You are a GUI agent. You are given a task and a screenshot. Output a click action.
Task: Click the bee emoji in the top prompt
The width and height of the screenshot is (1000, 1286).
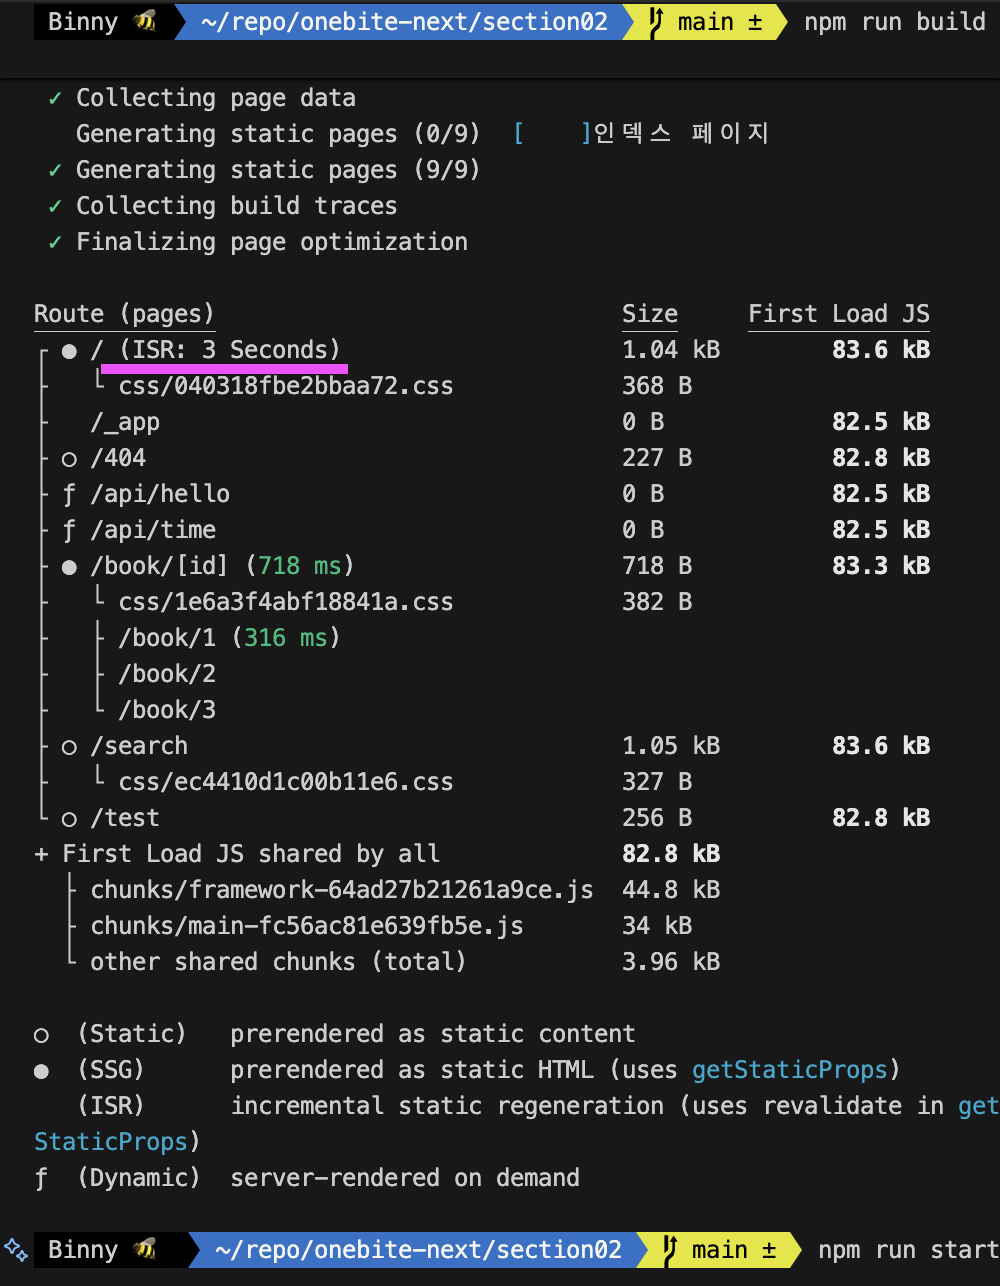coord(146,21)
